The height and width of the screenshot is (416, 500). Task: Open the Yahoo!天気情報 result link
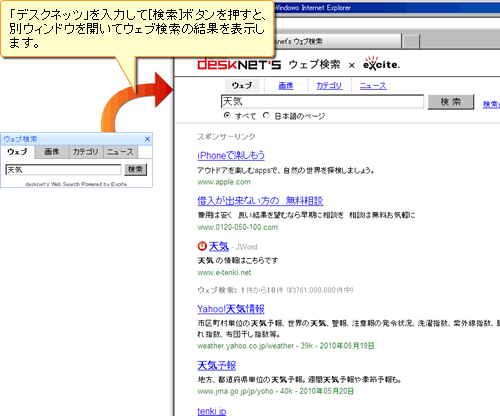(x=231, y=309)
